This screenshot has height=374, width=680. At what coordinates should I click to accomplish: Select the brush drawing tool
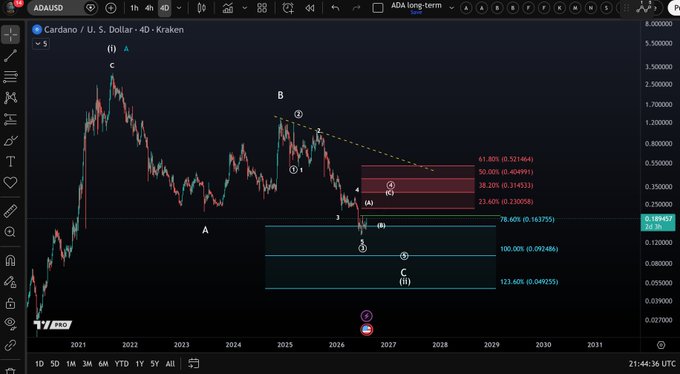(x=10, y=140)
